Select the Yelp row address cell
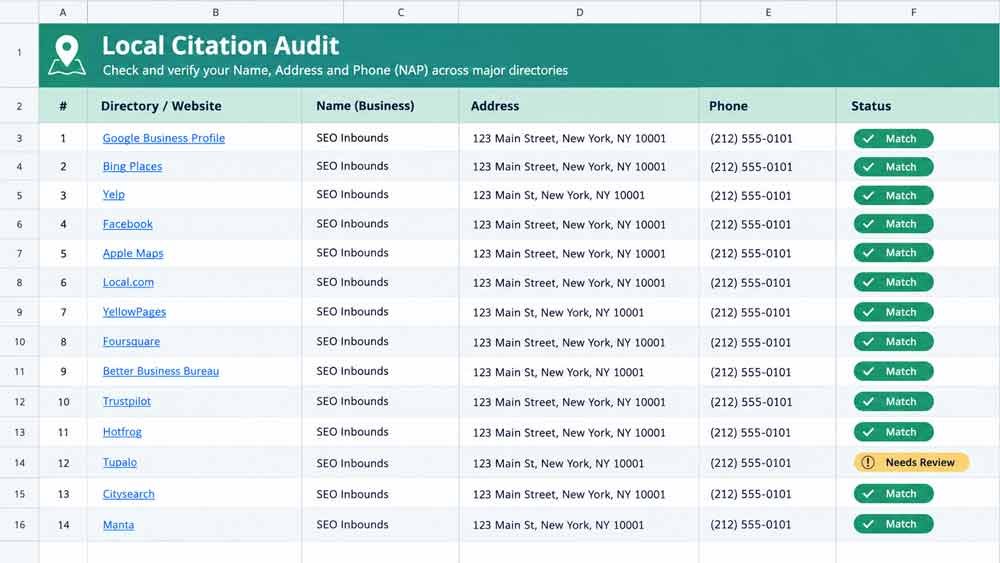The image size is (1000, 563). 578,195
